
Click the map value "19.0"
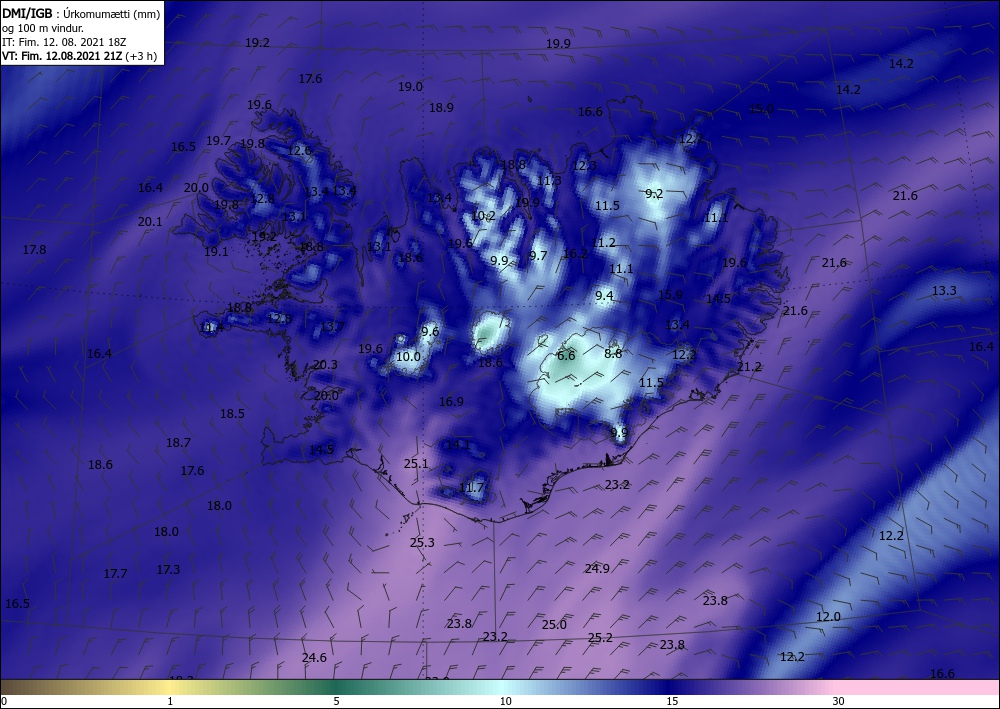coord(410,87)
